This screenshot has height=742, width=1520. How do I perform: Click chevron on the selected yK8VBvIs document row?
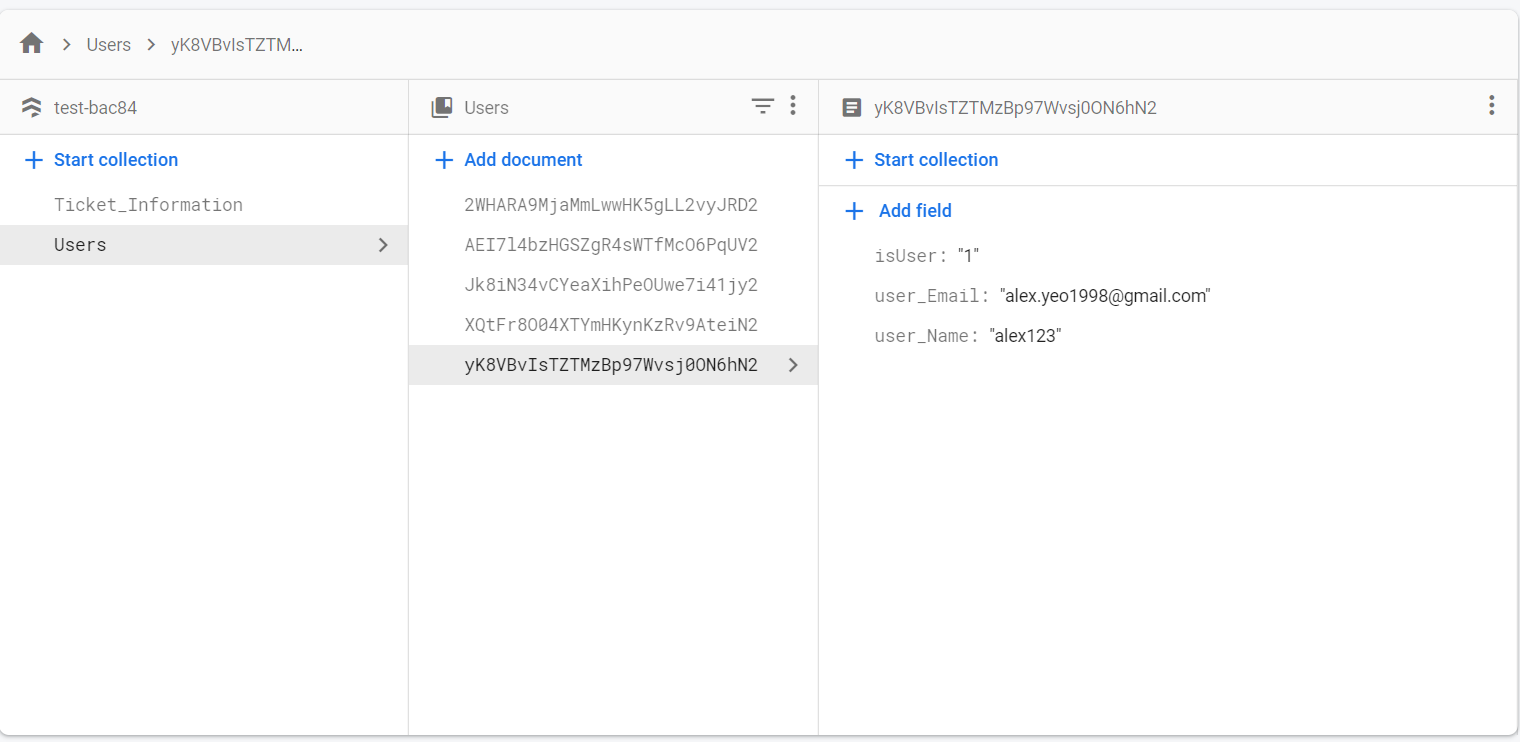coord(793,365)
